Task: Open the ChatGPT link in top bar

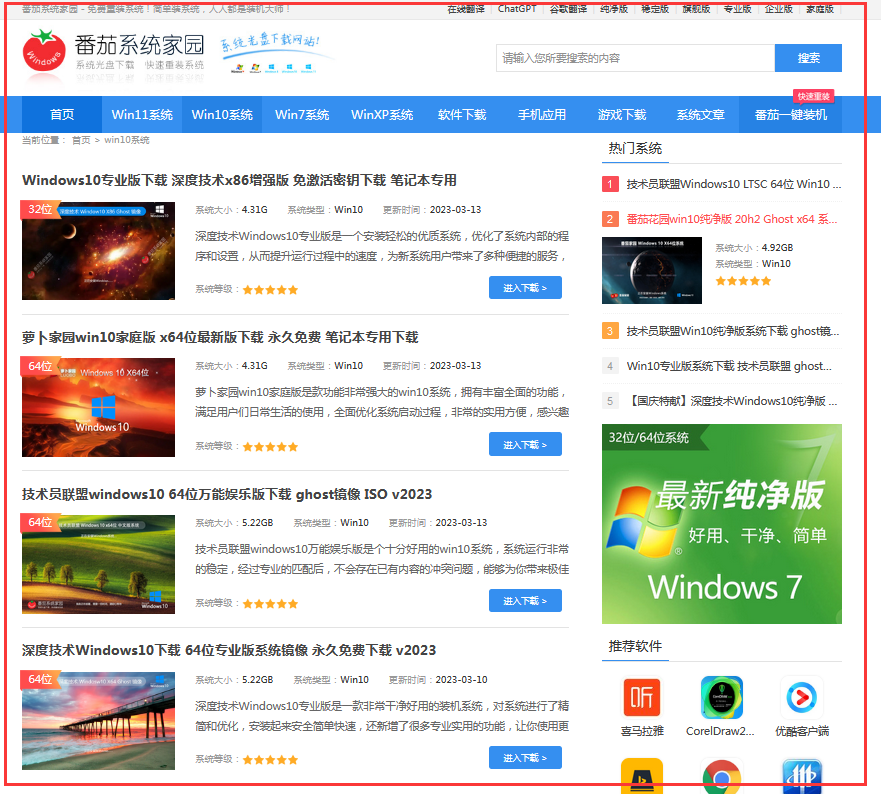Action: coord(517,9)
